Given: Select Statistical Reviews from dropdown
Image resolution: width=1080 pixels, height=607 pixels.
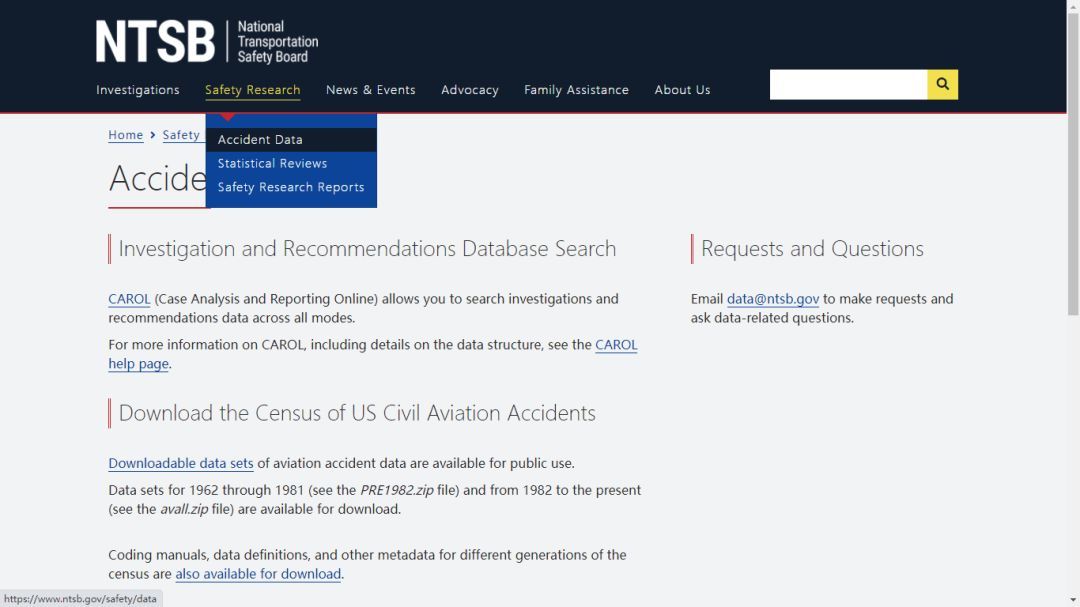Looking at the screenshot, I should [272, 163].
